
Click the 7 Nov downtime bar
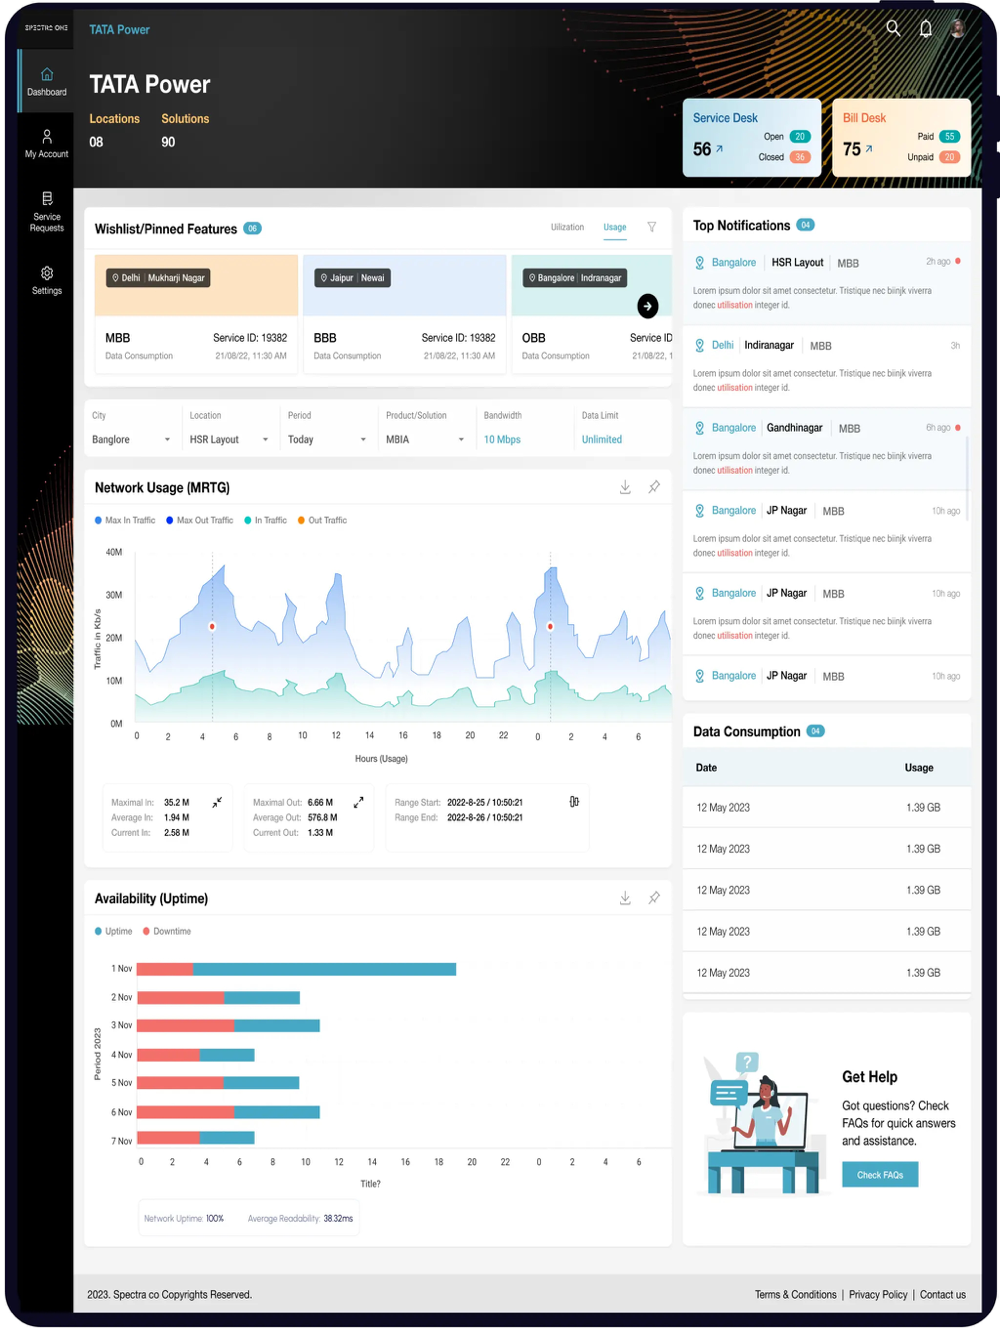coord(168,1137)
